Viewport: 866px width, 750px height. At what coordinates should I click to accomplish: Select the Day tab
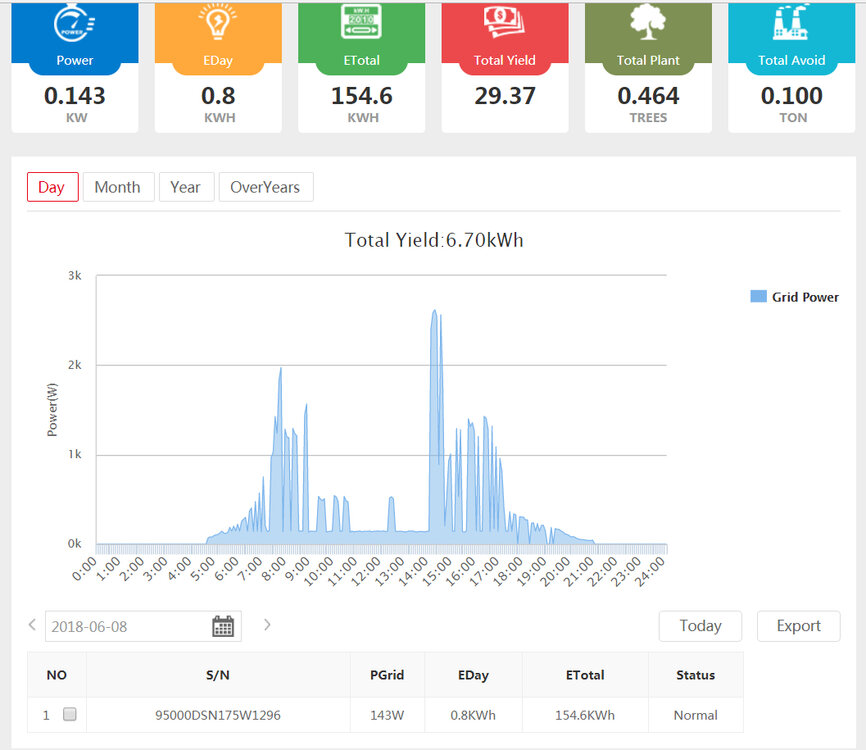pos(52,187)
